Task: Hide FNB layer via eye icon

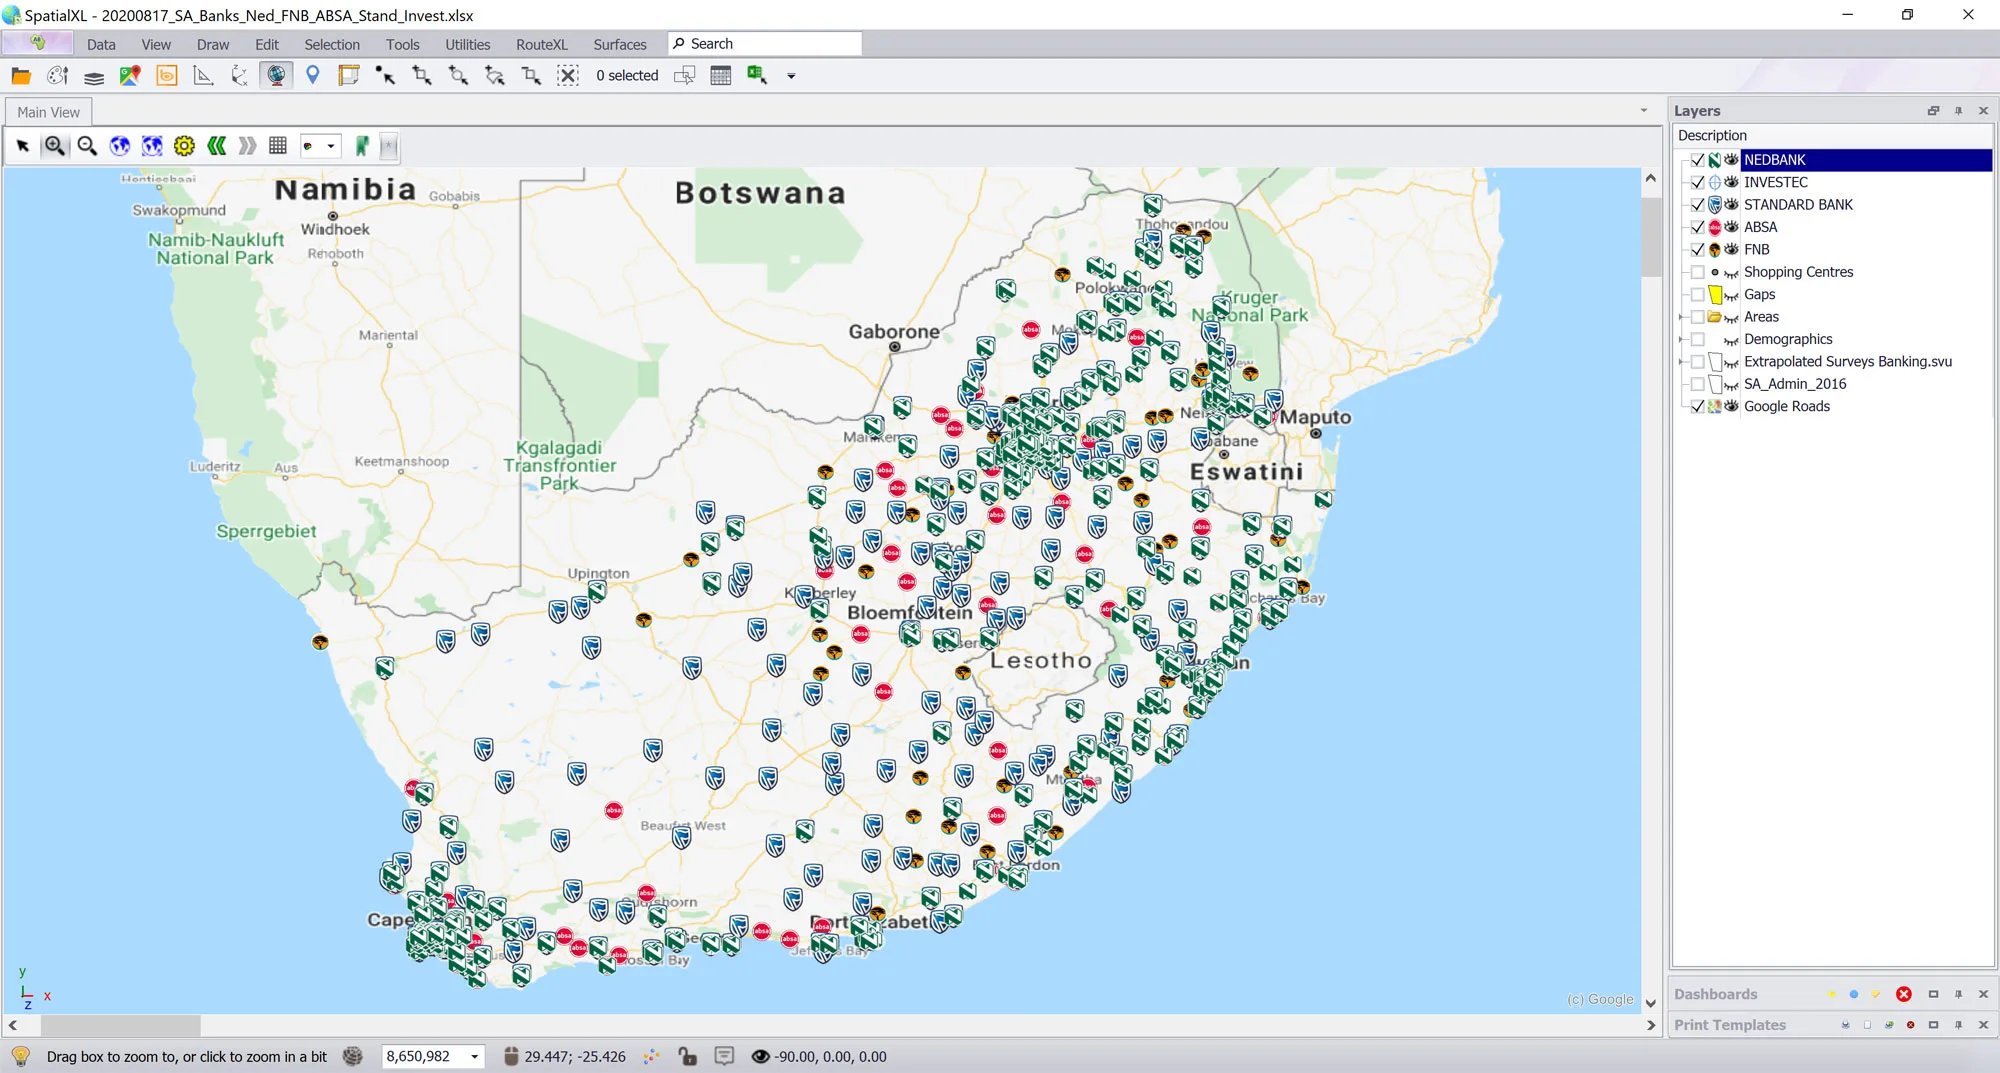Action: 1731,250
